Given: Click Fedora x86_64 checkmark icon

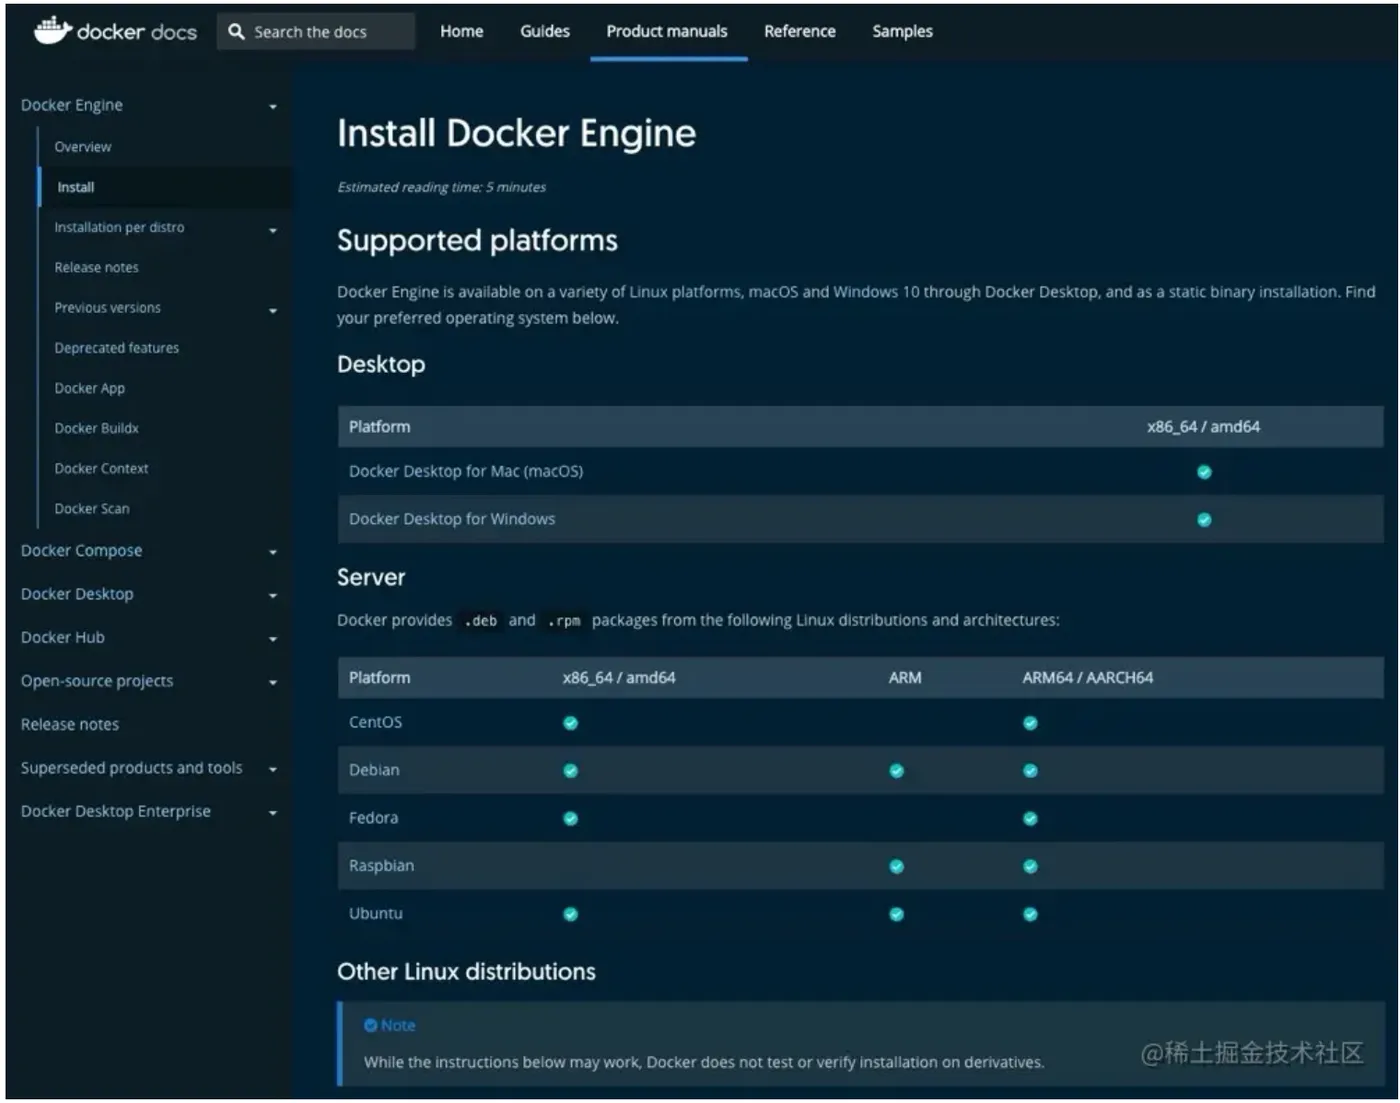Looking at the screenshot, I should tap(570, 819).
